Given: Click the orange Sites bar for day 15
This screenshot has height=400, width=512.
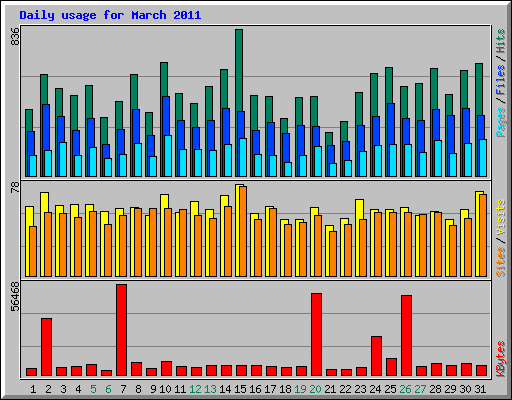Looking at the screenshot, I should tap(243, 231).
